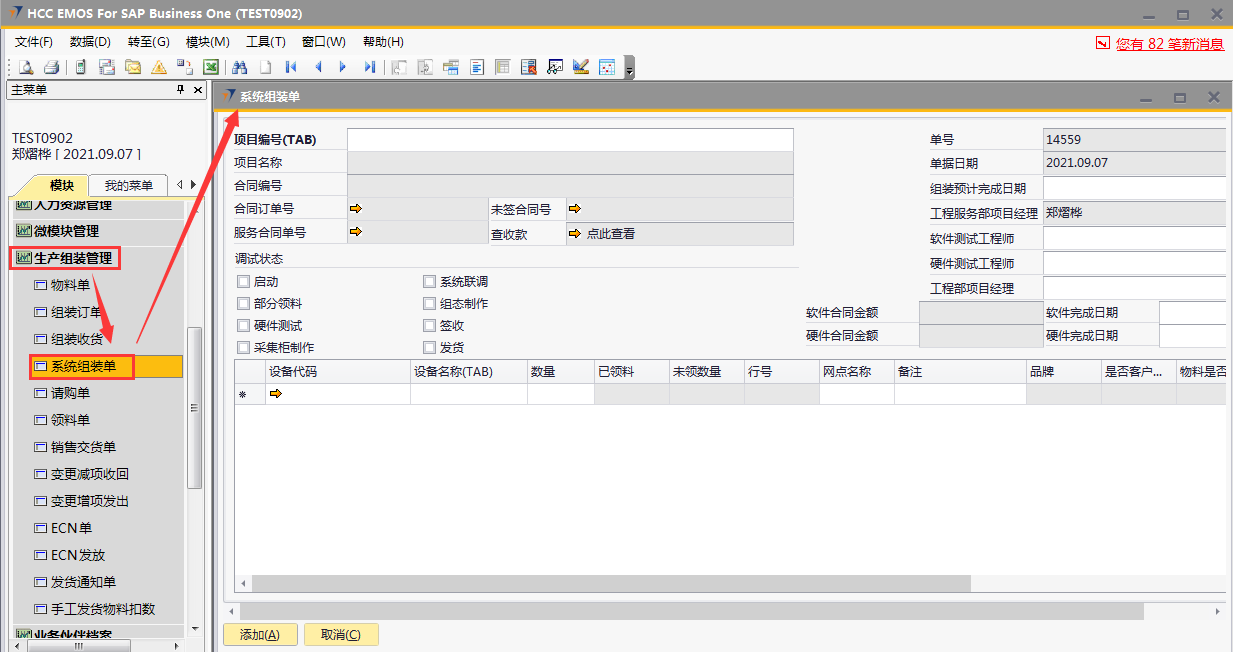Go to next record arrow icon
This screenshot has height=652, width=1233.
click(343, 67)
